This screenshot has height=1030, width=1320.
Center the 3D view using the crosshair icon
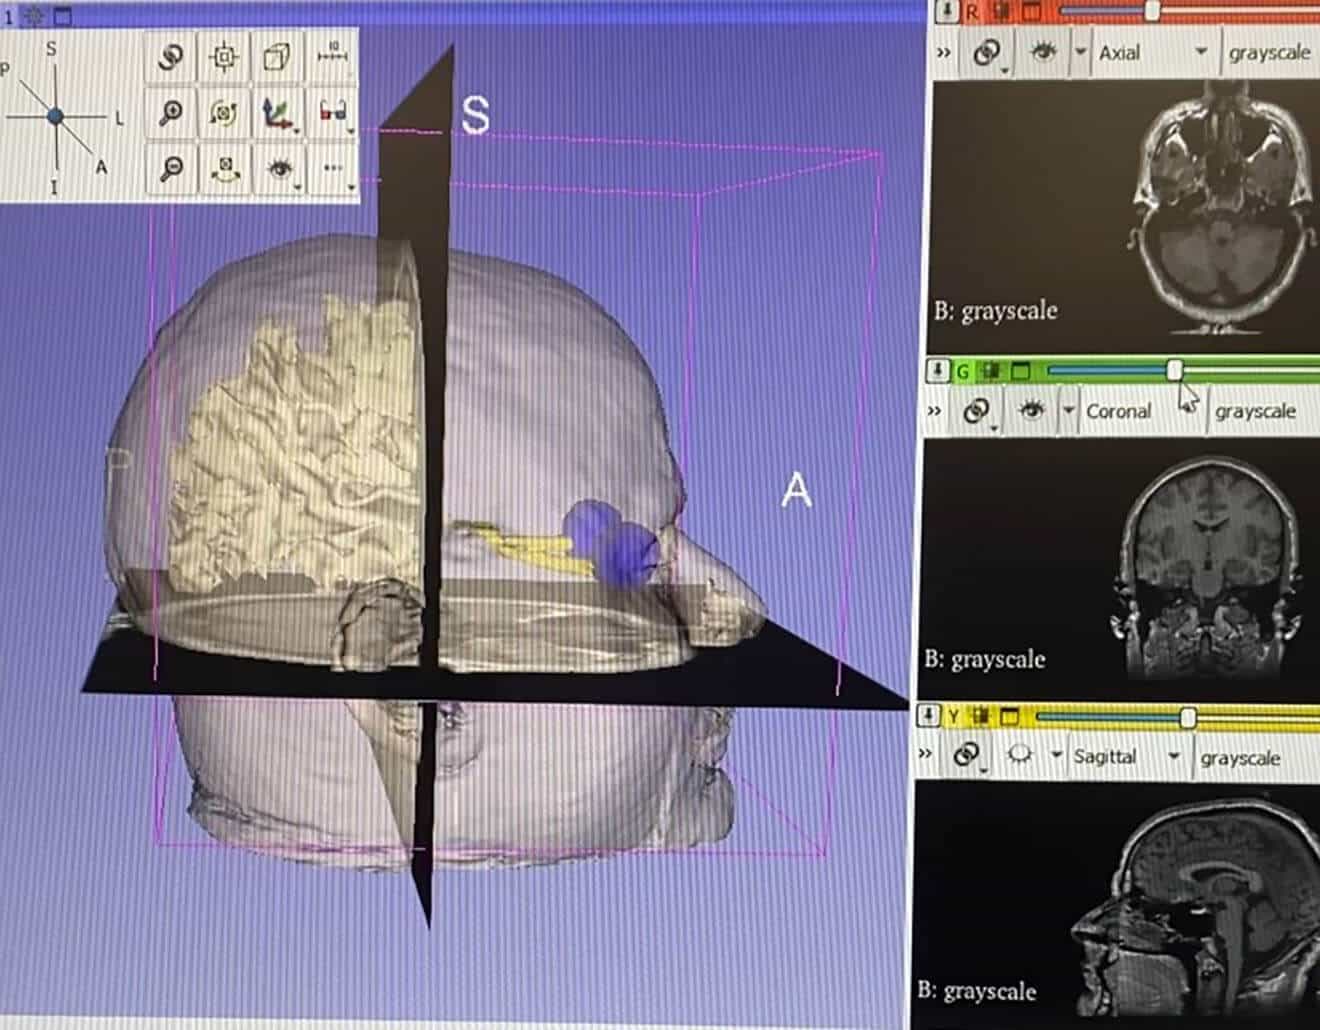pyautogui.click(x=223, y=56)
